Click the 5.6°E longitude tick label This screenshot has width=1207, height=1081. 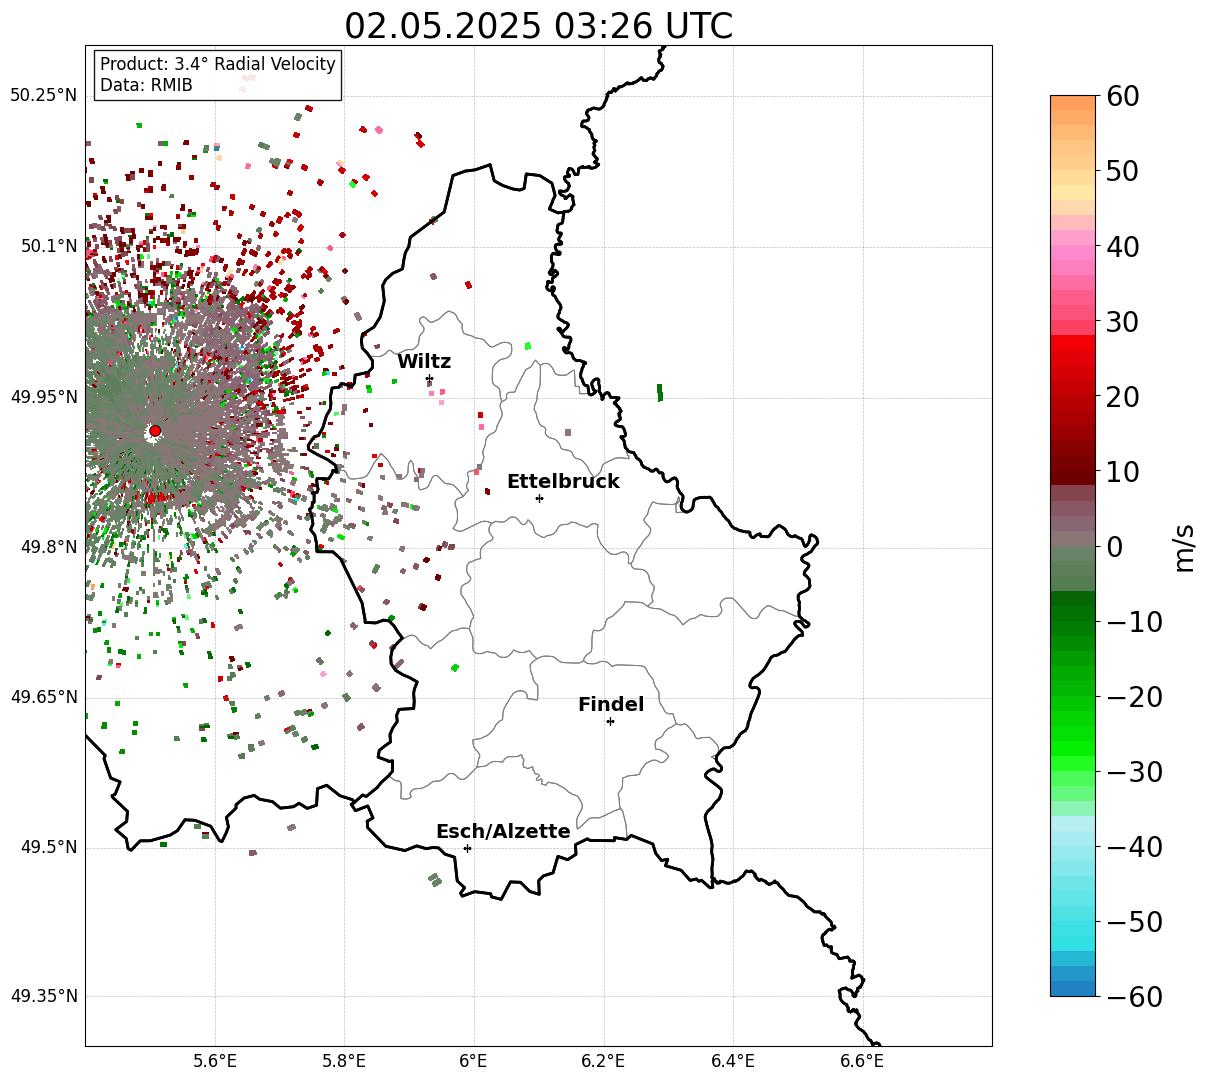tap(215, 1061)
